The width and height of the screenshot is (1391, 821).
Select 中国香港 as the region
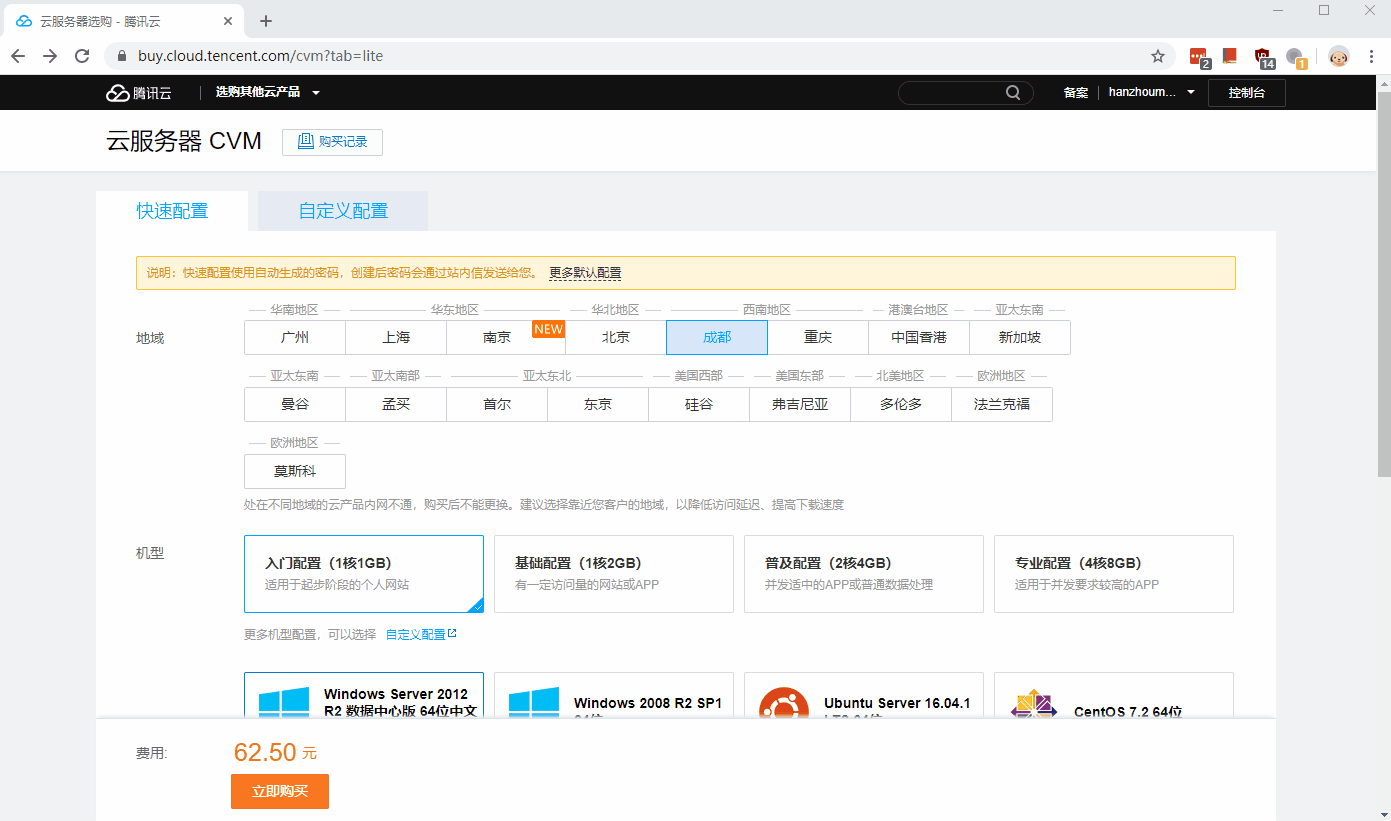pos(919,338)
